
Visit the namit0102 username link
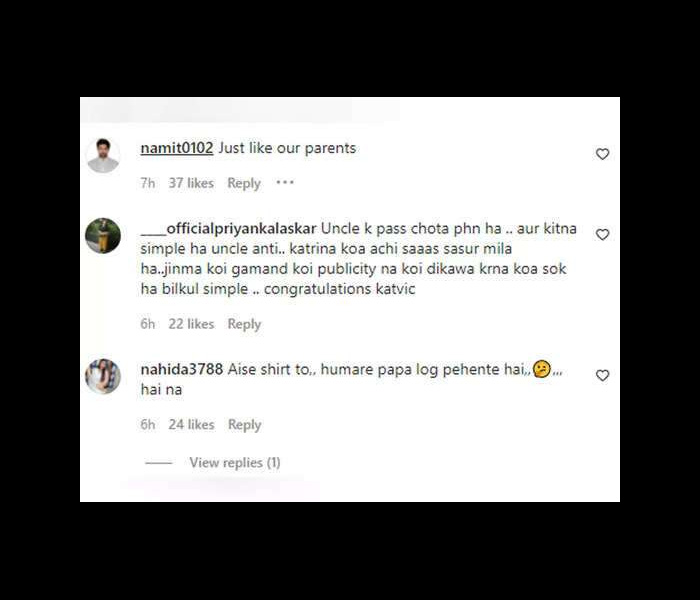(x=177, y=148)
